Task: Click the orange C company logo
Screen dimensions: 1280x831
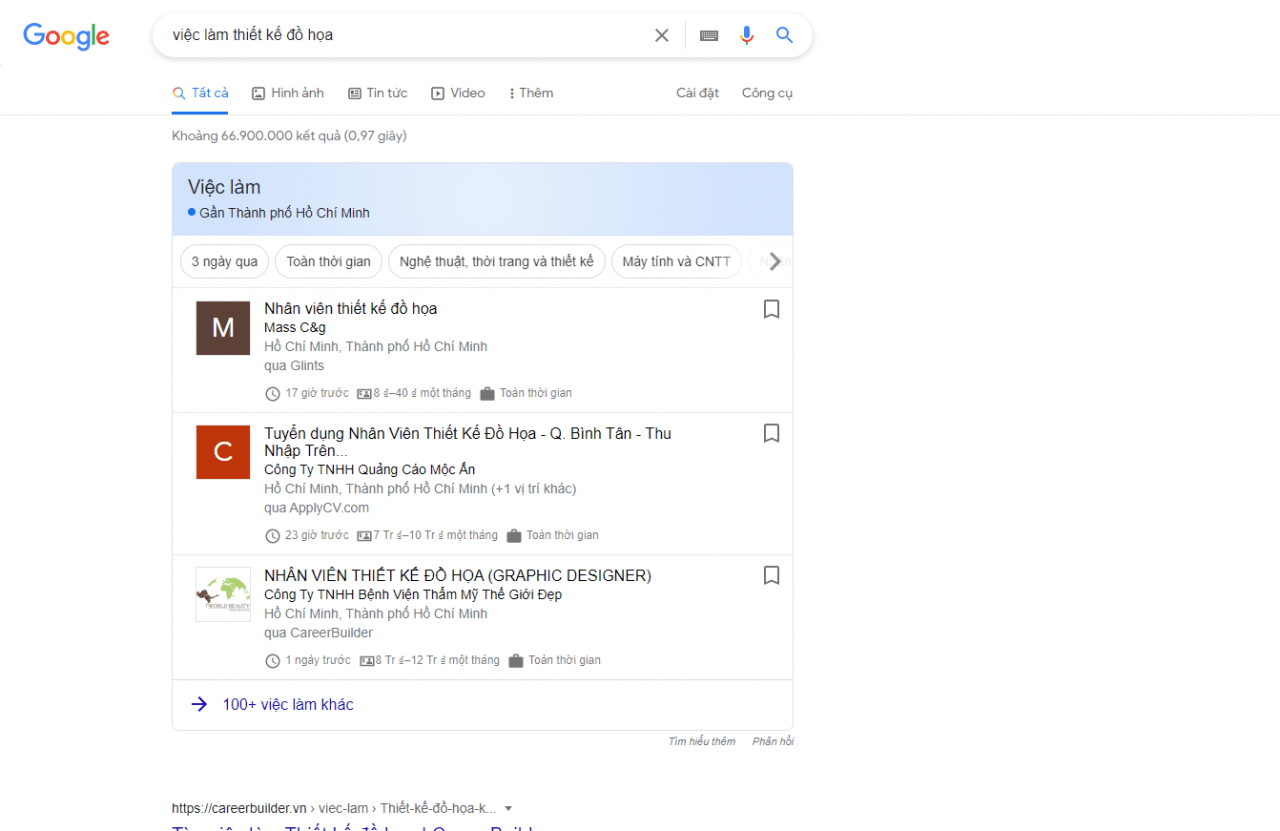Action: point(223,452)
